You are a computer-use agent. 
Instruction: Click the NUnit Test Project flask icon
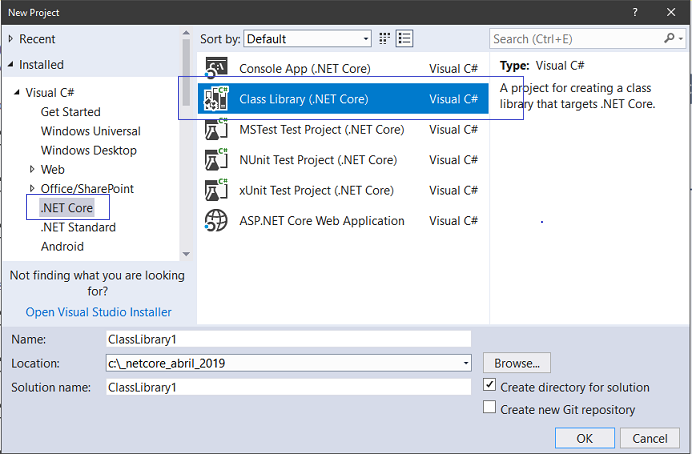point(216,160)
